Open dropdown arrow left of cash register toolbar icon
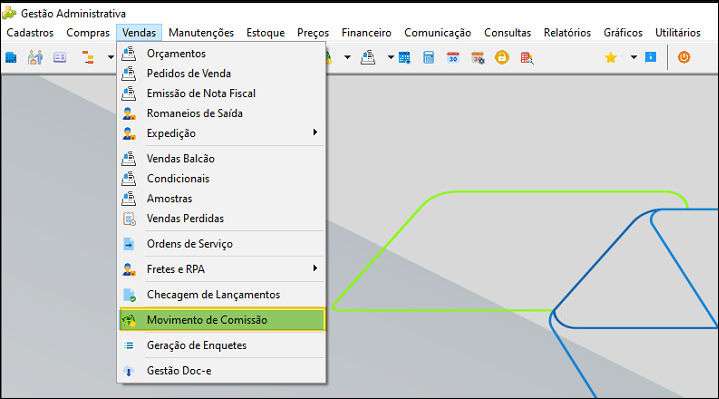 click(347, 58)
